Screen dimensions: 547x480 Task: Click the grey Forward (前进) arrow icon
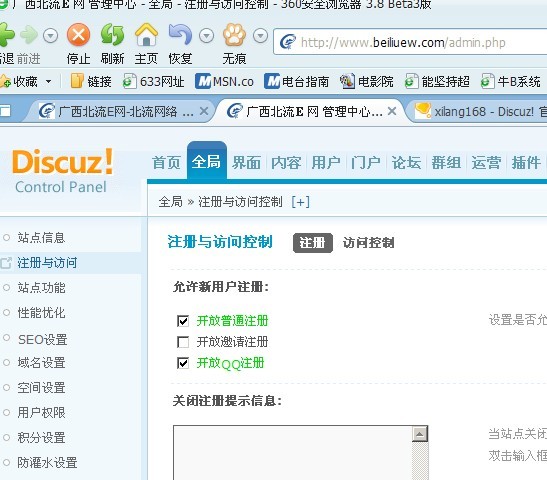(29, 35)
